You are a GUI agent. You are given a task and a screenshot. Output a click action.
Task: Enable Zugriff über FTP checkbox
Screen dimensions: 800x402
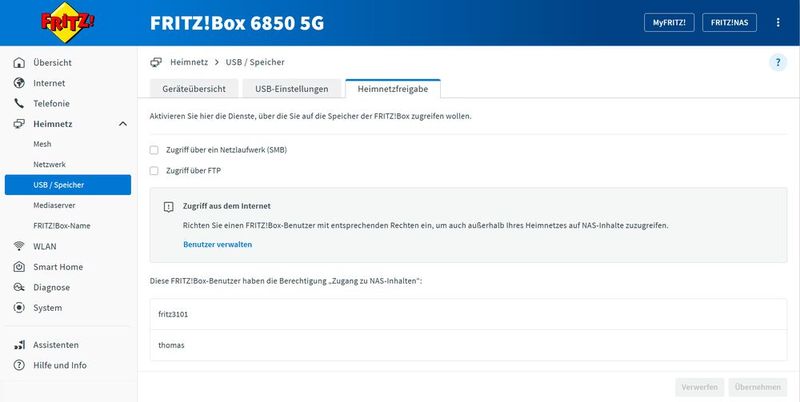pos(154,171)
